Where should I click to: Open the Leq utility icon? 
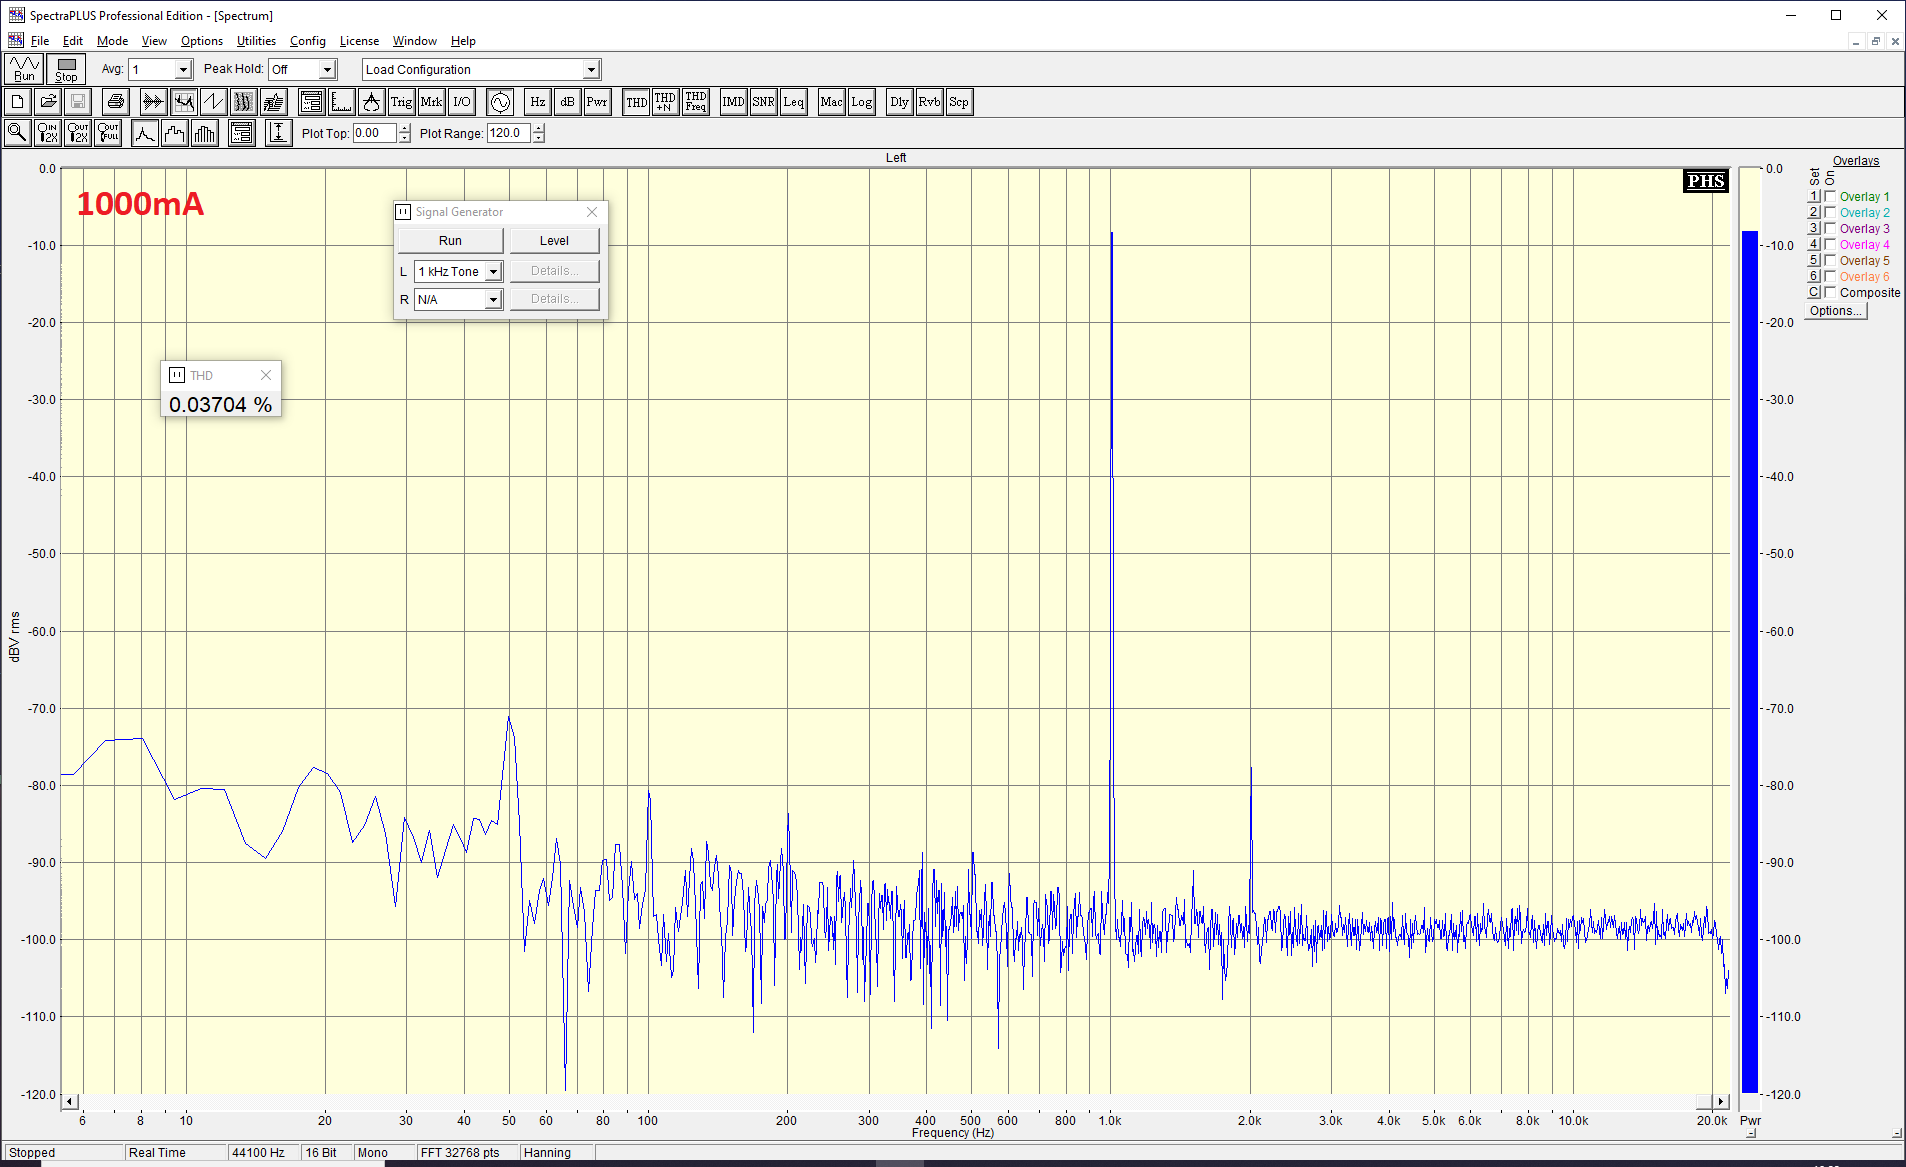pos(794,102)
